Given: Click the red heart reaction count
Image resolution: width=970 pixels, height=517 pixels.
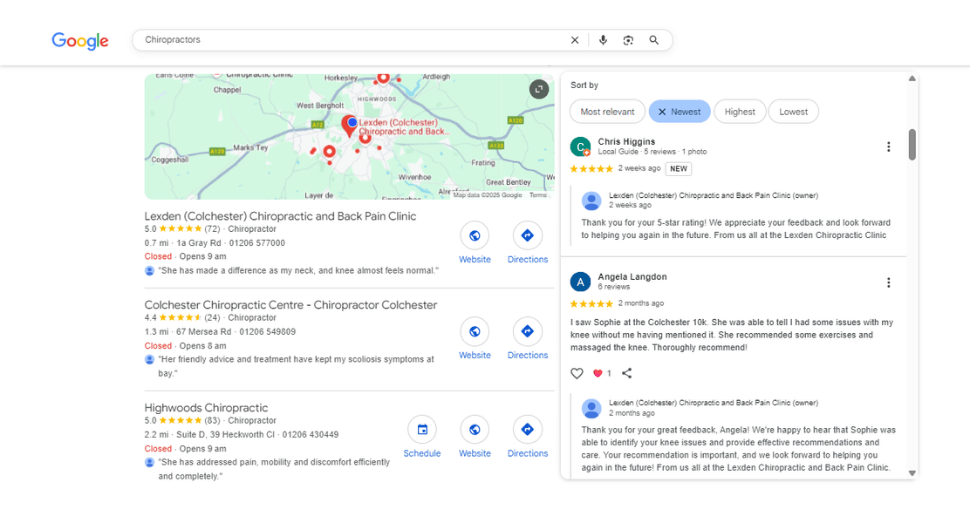Looking at the screenshot, I should [x=602, y=374].
